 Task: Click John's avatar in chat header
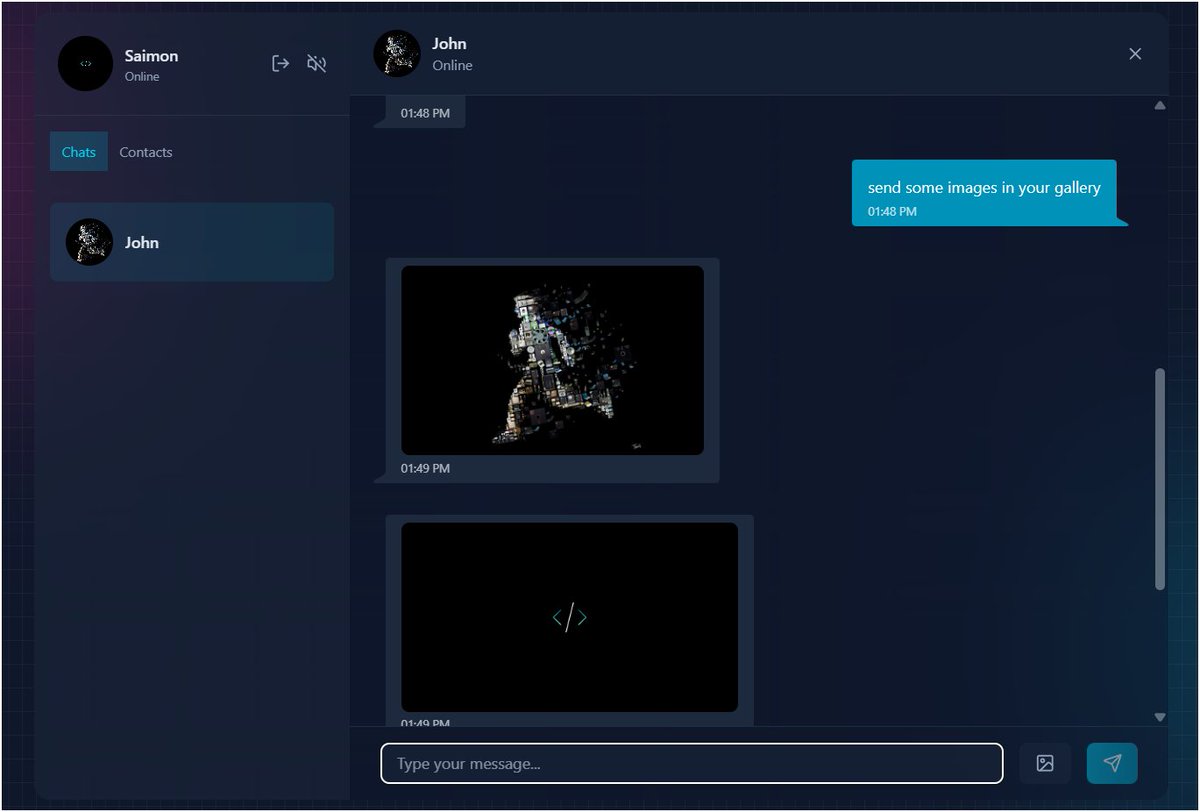(397, 54)
